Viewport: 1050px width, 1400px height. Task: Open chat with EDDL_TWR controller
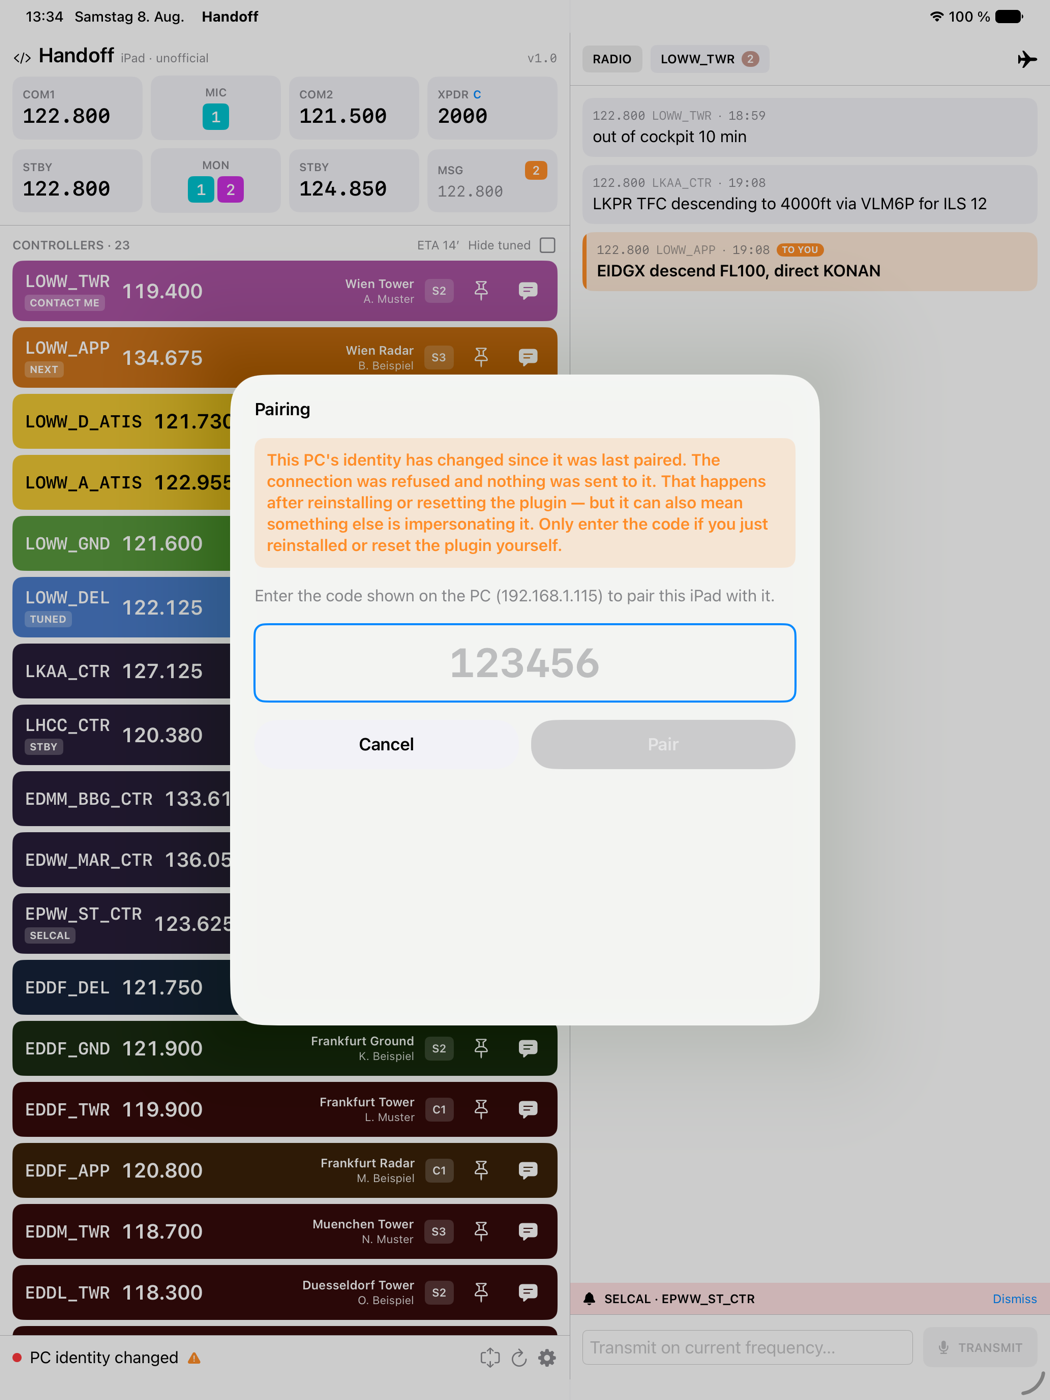(528, 1292)
